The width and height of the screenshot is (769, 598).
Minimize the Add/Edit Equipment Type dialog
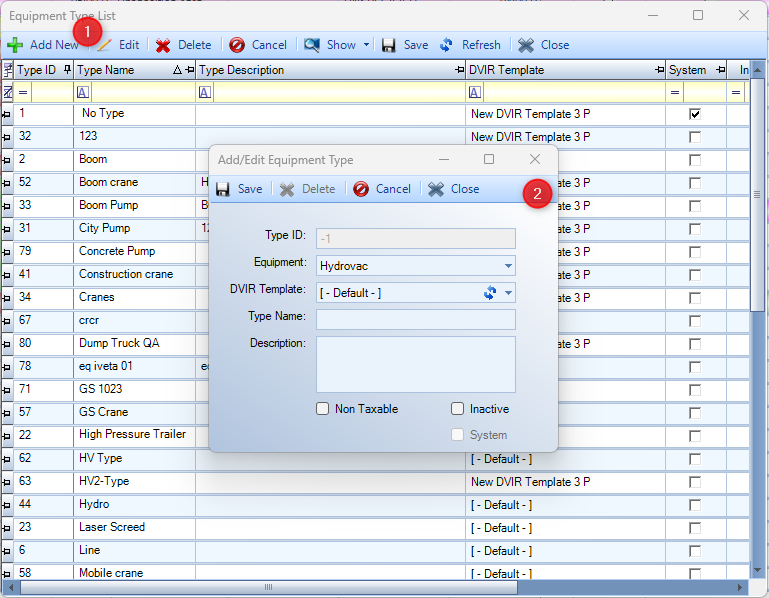(x=444, y=159)
